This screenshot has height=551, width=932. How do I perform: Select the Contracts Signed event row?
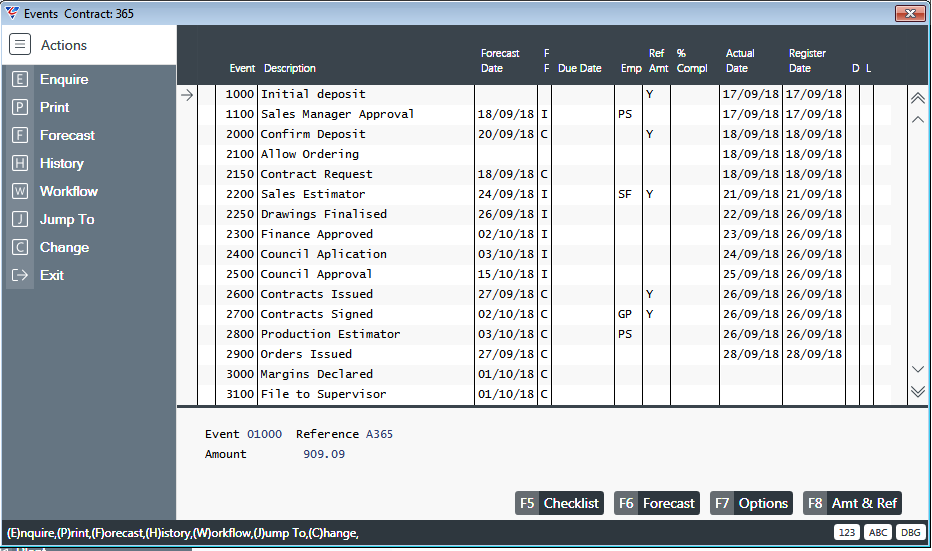tap(544, 314)
